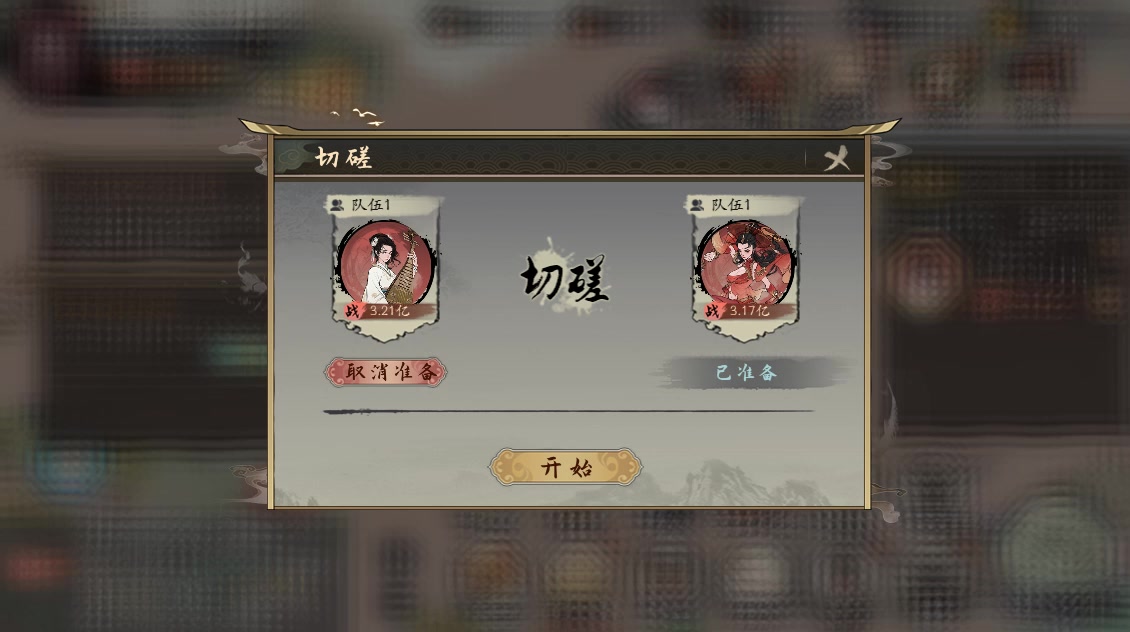Close the 切磋 dialog with the X
Screen dimensions: 1130x632
pyautogui.click(x=837, y=158)
